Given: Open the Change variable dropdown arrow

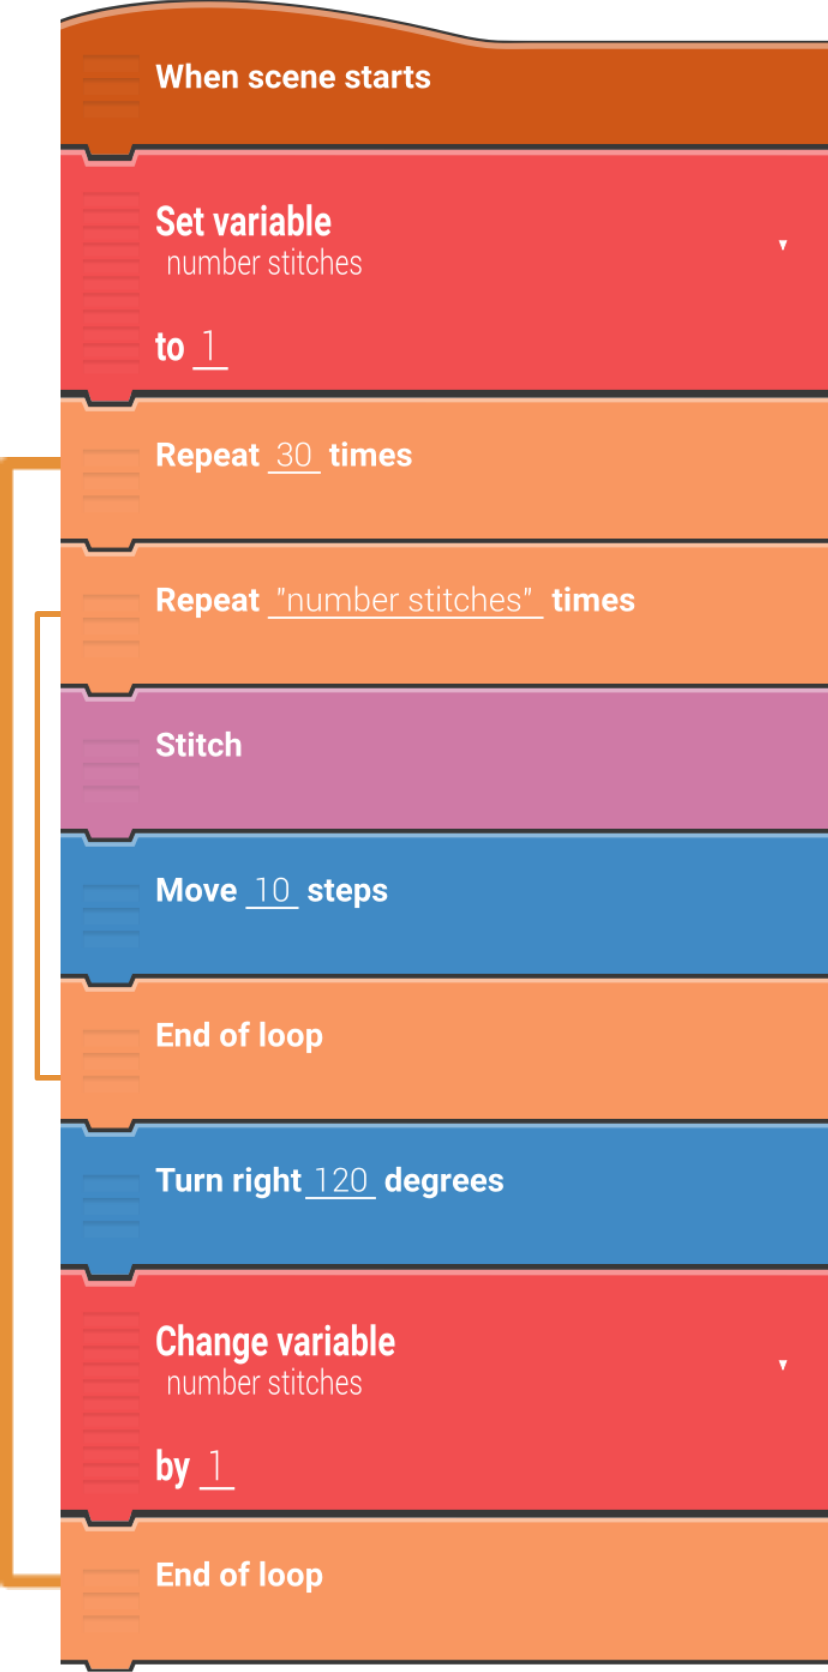Looking at the screenshot, I should point(782,1365).
